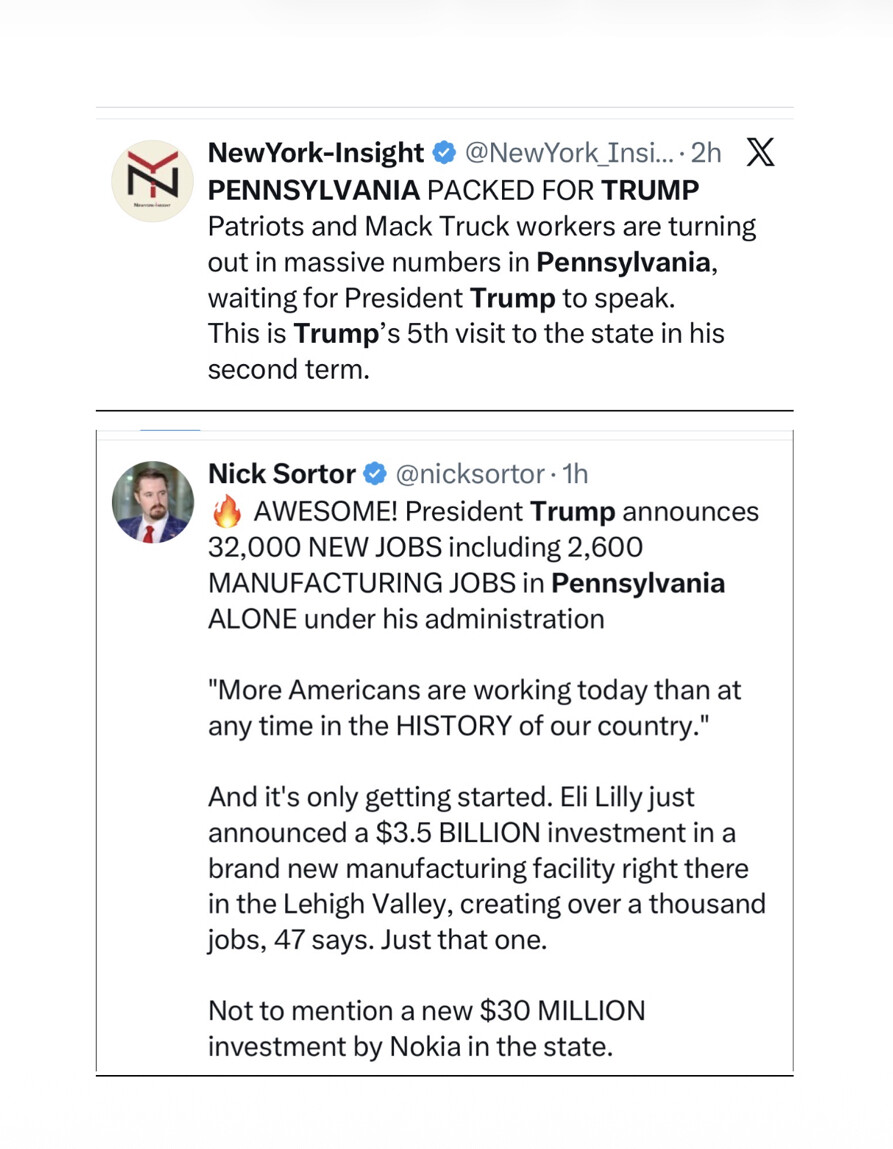
Task: Open the tweet text about Nokia investment
Action: click(x=426, y=1029)
